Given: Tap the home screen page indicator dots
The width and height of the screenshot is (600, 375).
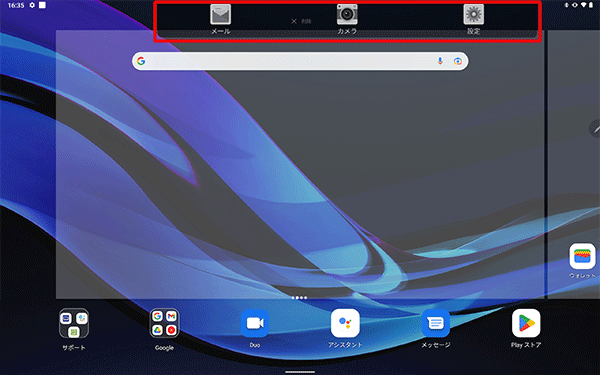Looking at the screenshot, I should (299, 298).
